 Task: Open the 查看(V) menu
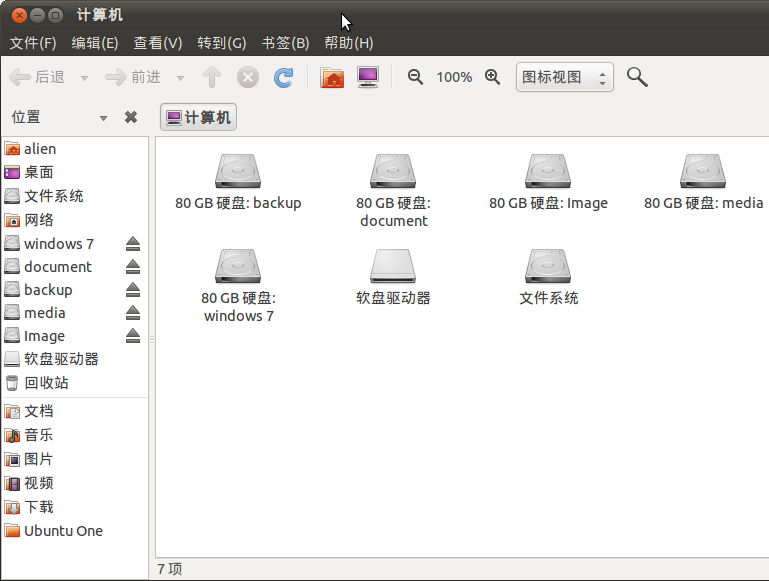tap(158, 43)
